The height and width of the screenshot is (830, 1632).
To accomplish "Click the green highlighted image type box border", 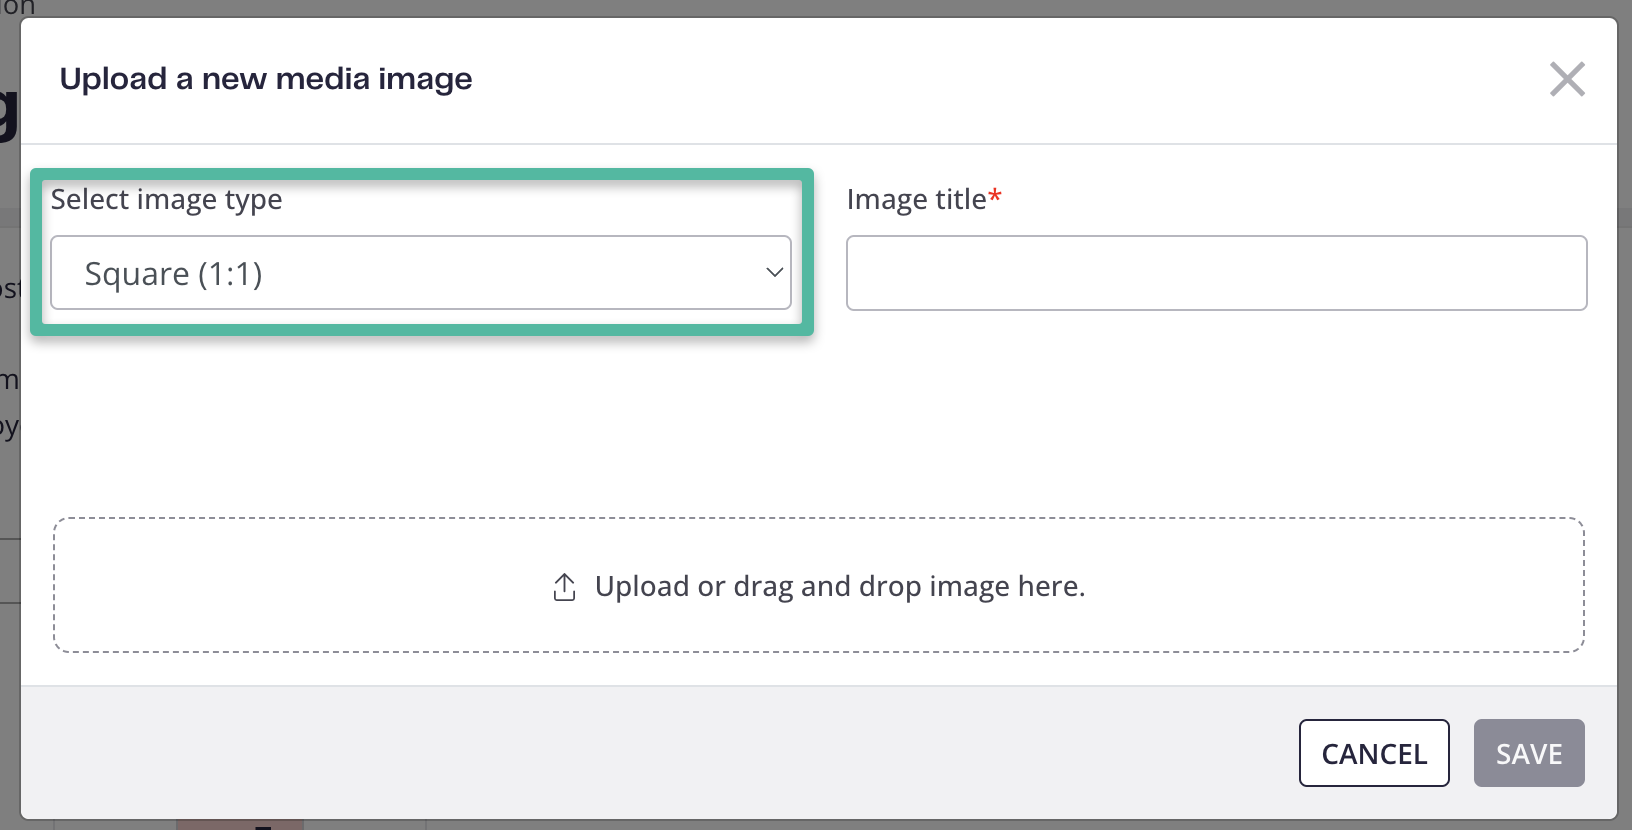I will pos(422,174).
